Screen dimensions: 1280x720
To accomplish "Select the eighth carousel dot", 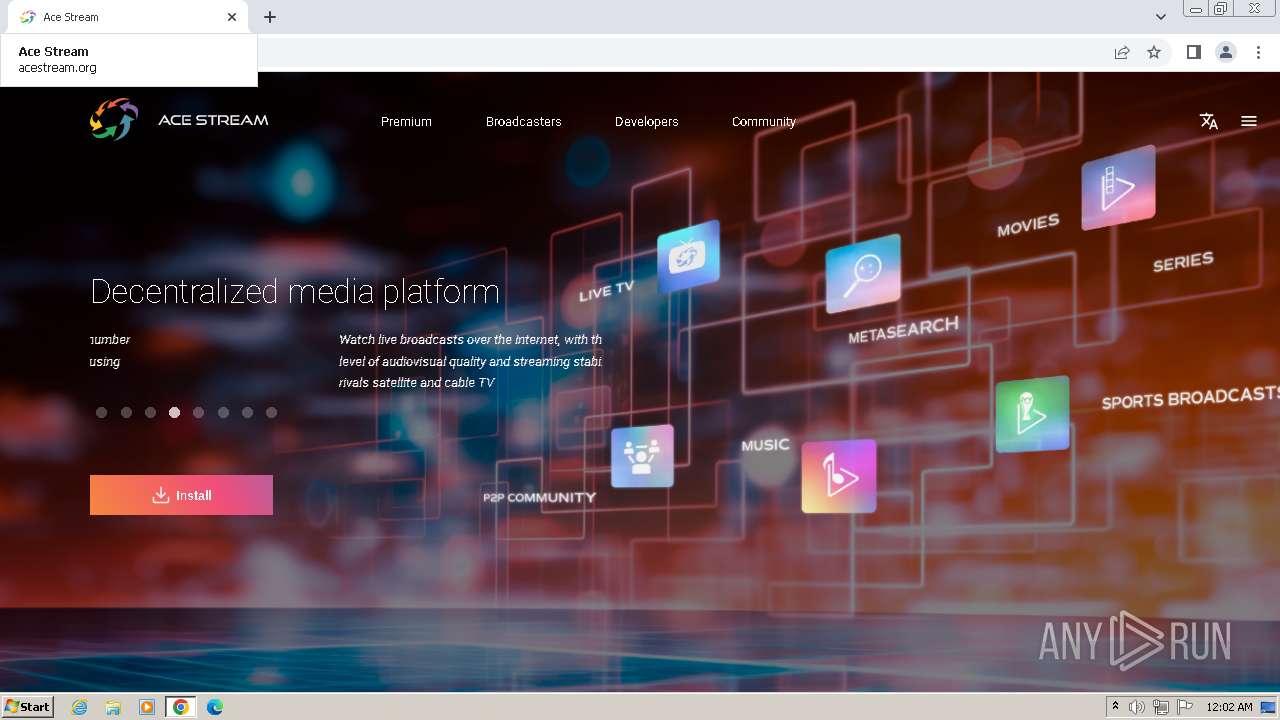I will click(271, 412).
